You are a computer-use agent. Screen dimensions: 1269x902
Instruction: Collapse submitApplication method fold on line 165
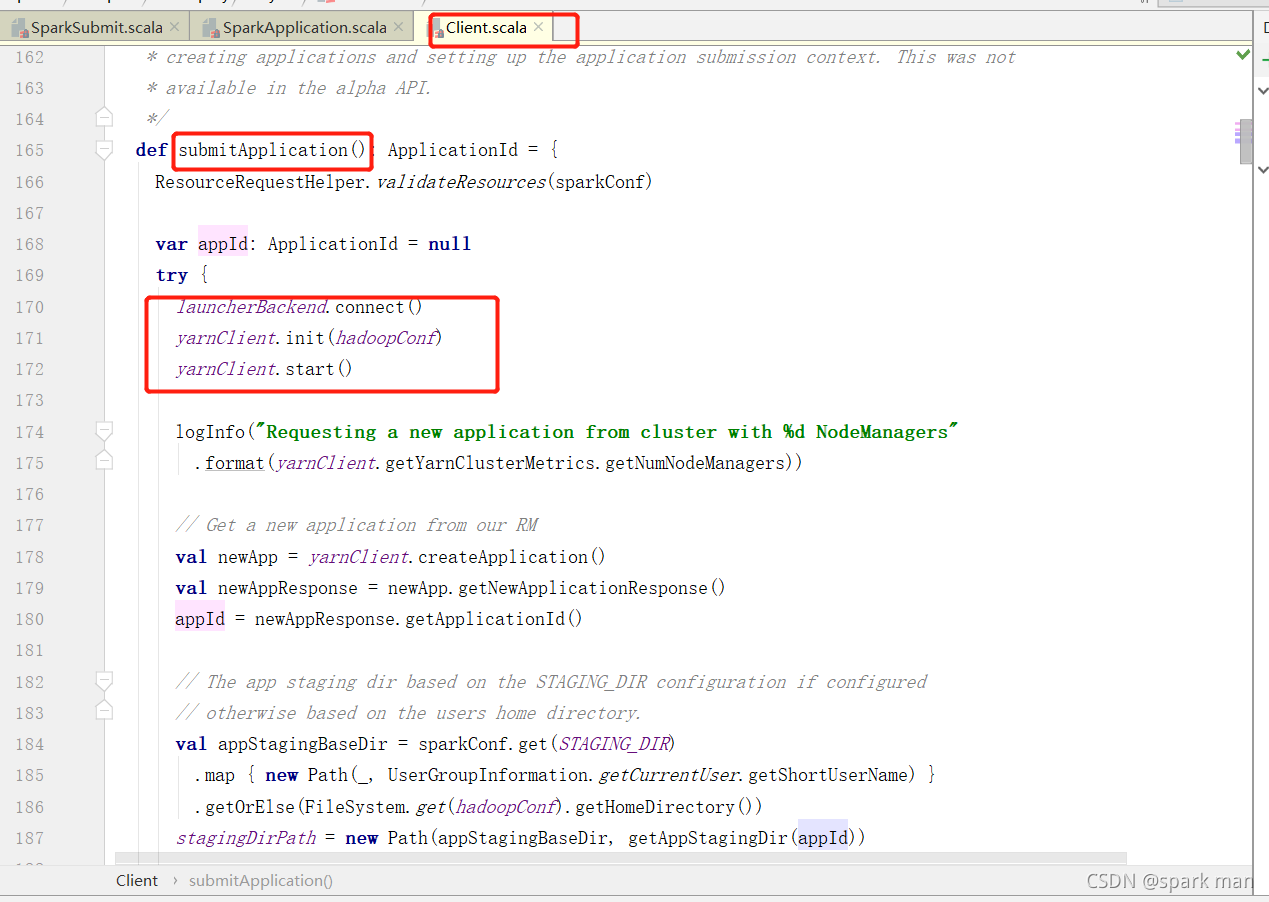[104, 150]
